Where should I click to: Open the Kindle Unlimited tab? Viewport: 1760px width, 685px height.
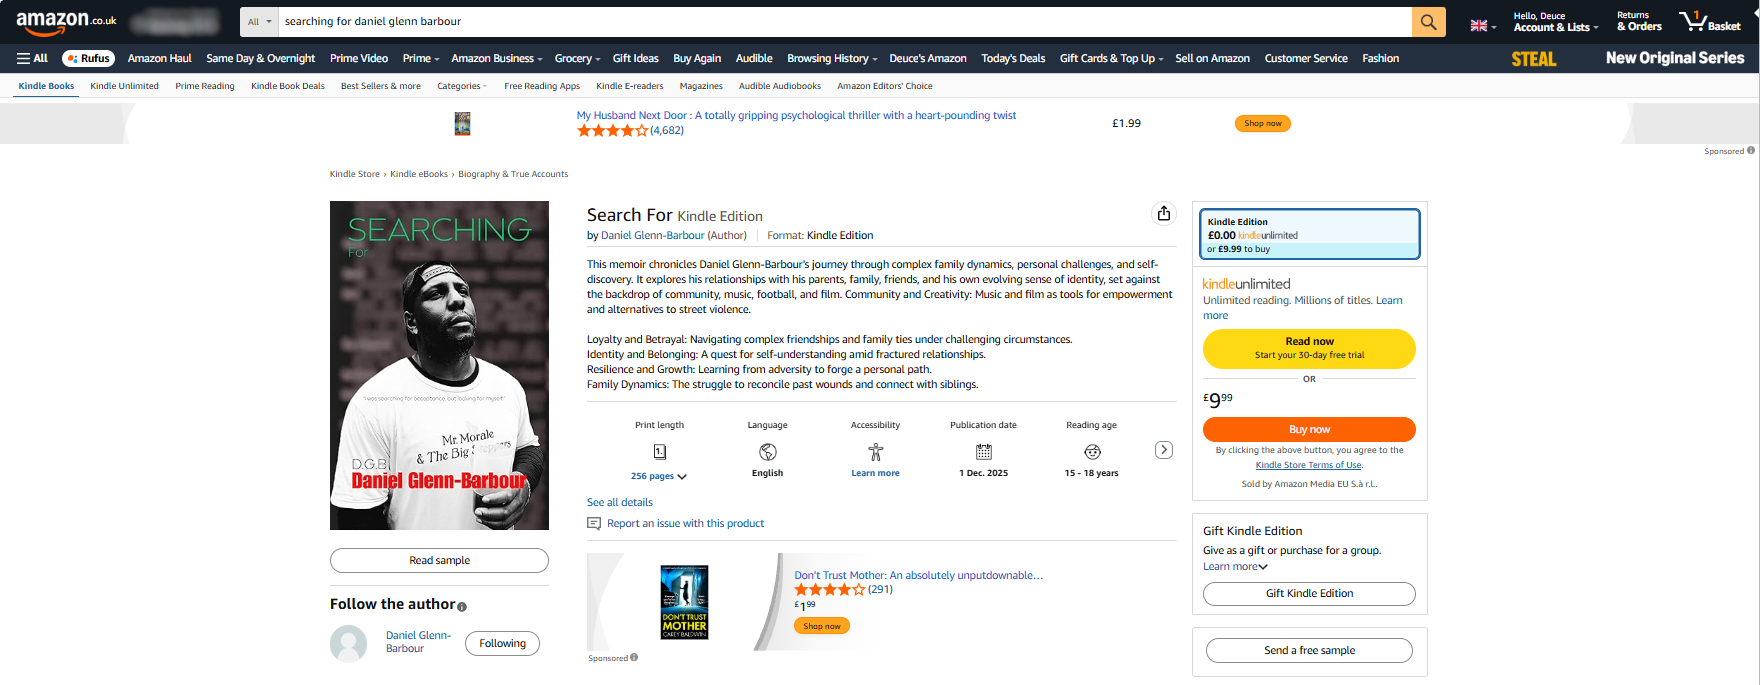coord(125,86)
